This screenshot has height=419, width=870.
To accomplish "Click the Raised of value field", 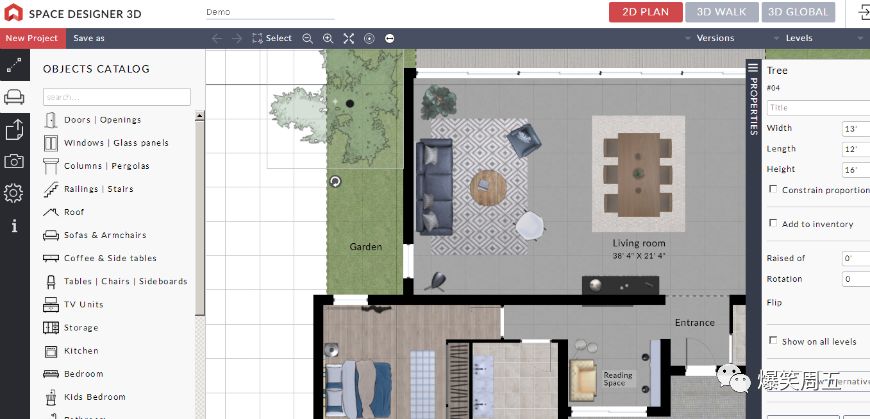I will 856,259.
